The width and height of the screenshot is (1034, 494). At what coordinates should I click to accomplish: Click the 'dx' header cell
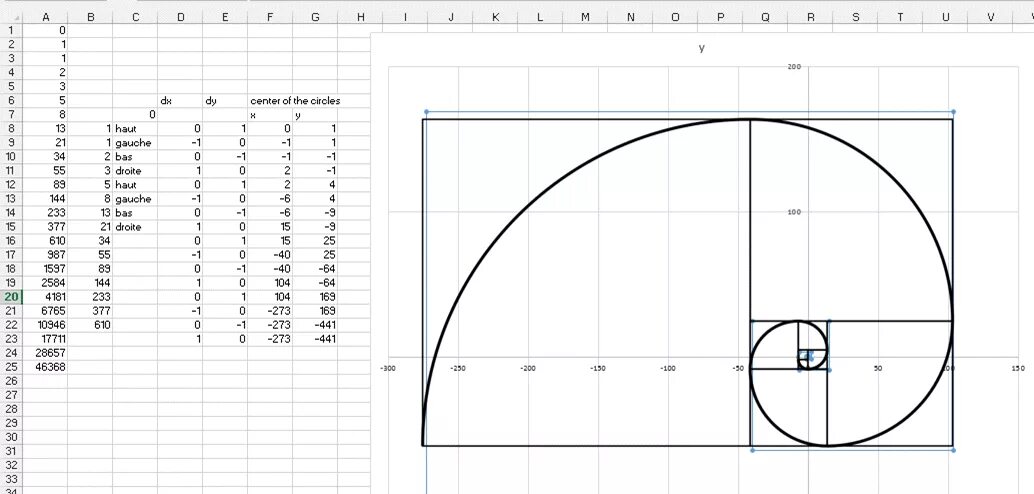[180, 100]
